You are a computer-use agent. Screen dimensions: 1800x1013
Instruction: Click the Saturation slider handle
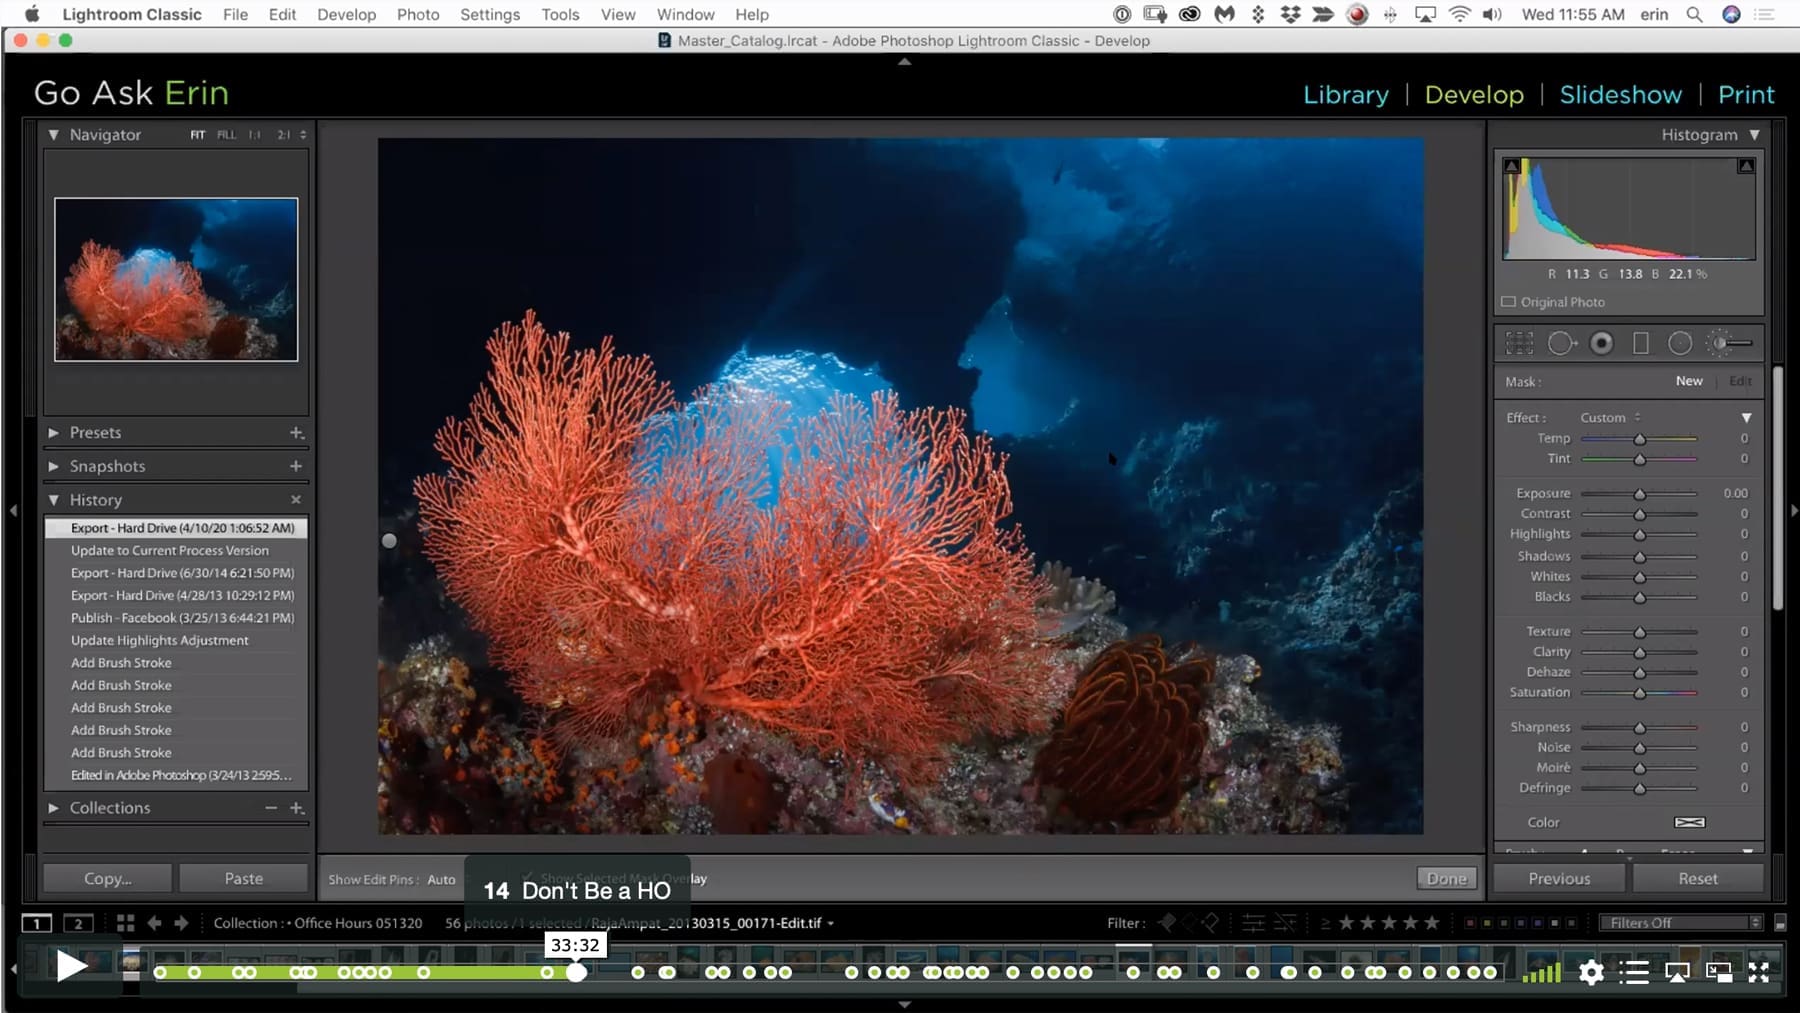(1640, 693)
